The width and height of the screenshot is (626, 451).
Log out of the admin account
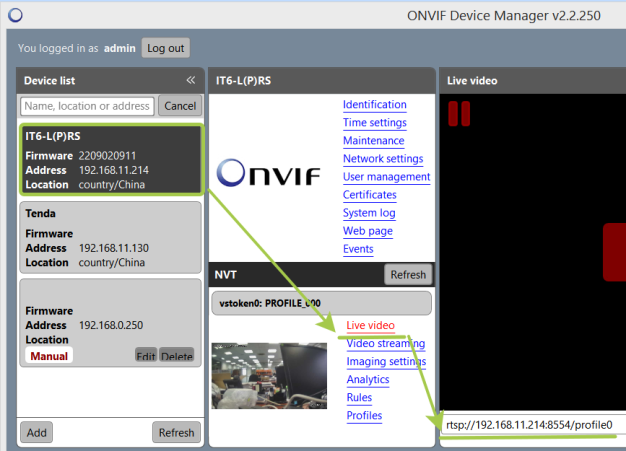click(165, 48)
